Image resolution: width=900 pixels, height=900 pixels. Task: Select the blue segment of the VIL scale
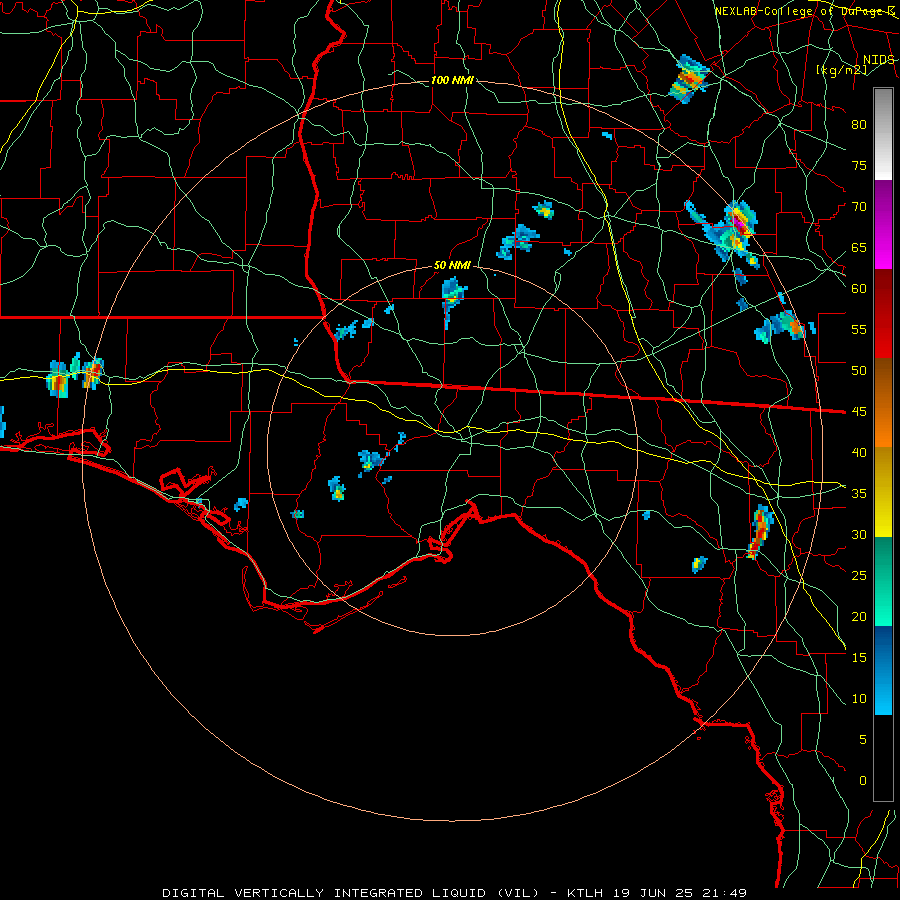click(883, 670)
